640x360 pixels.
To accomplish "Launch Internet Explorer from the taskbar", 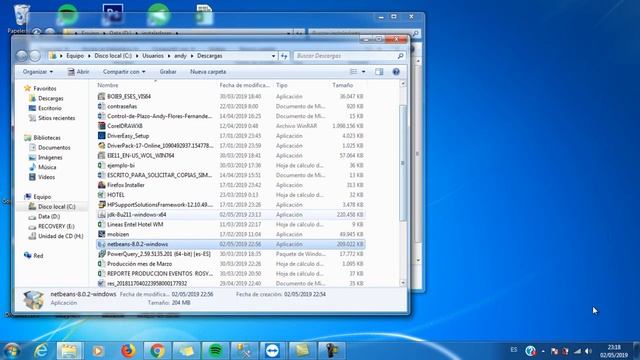I will coord(41,351).
